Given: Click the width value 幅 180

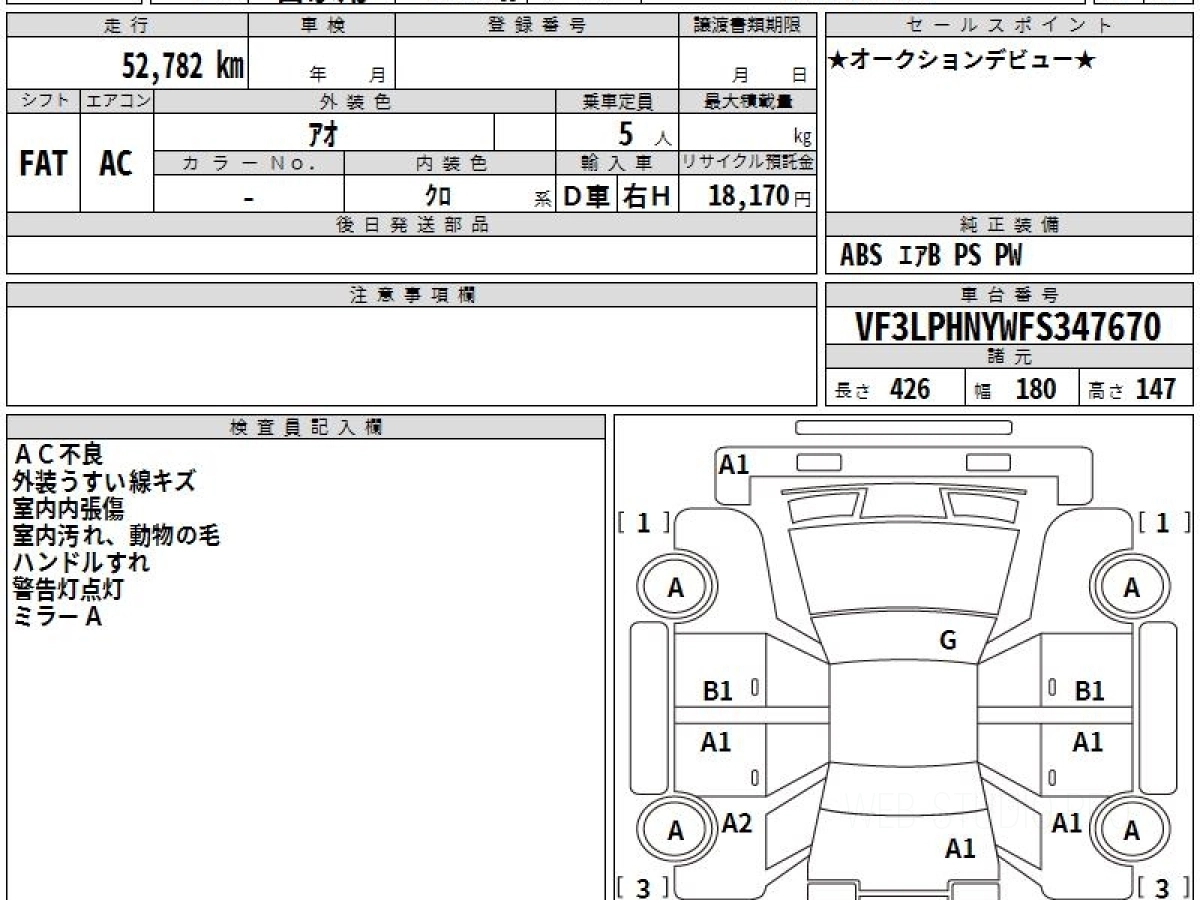Looking at the screenshot, I should click(x=1015, y=389).
